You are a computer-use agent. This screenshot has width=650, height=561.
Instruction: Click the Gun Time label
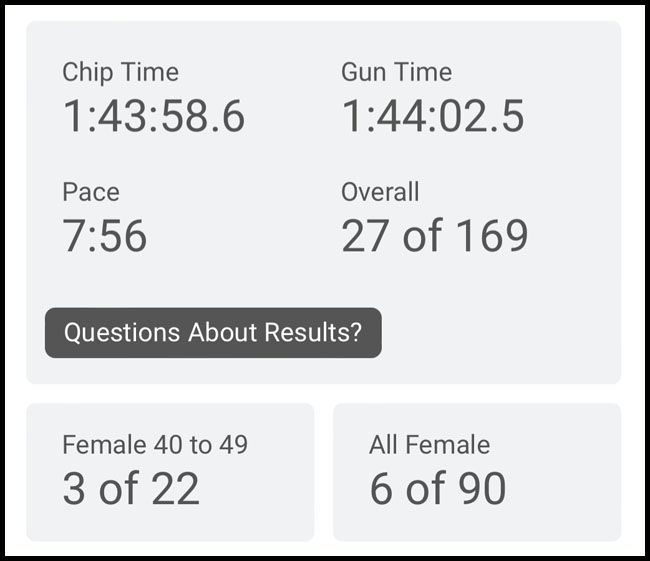pyautogui.click(x=396, y=73)
